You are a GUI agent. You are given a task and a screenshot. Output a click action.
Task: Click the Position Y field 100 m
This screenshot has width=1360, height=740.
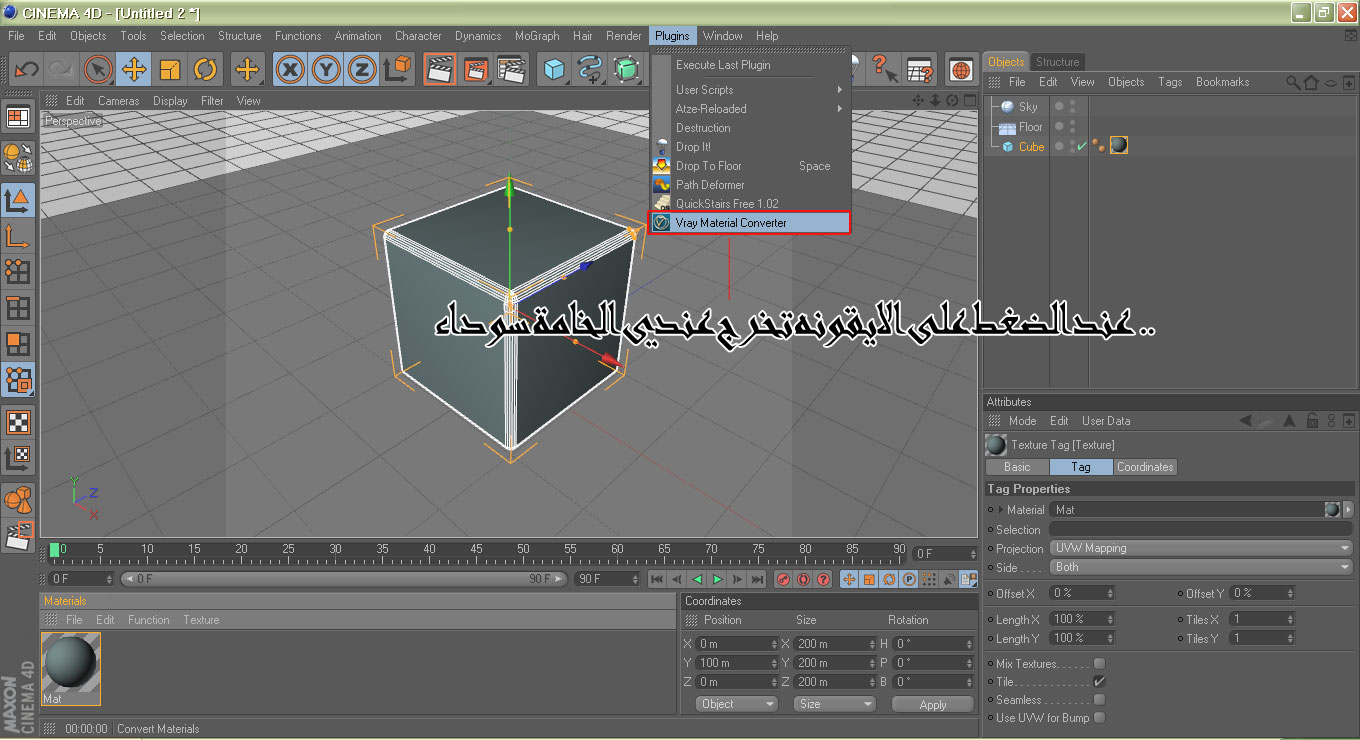tap(737, 663)
